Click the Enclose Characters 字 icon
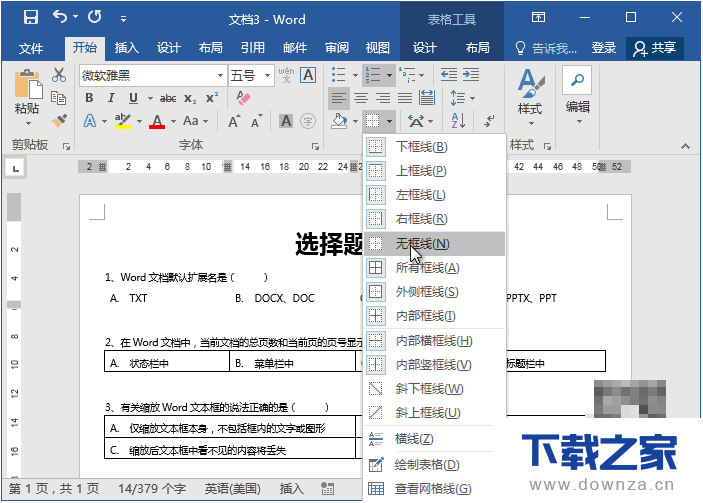The image size is (703, 503). [308, 121]
